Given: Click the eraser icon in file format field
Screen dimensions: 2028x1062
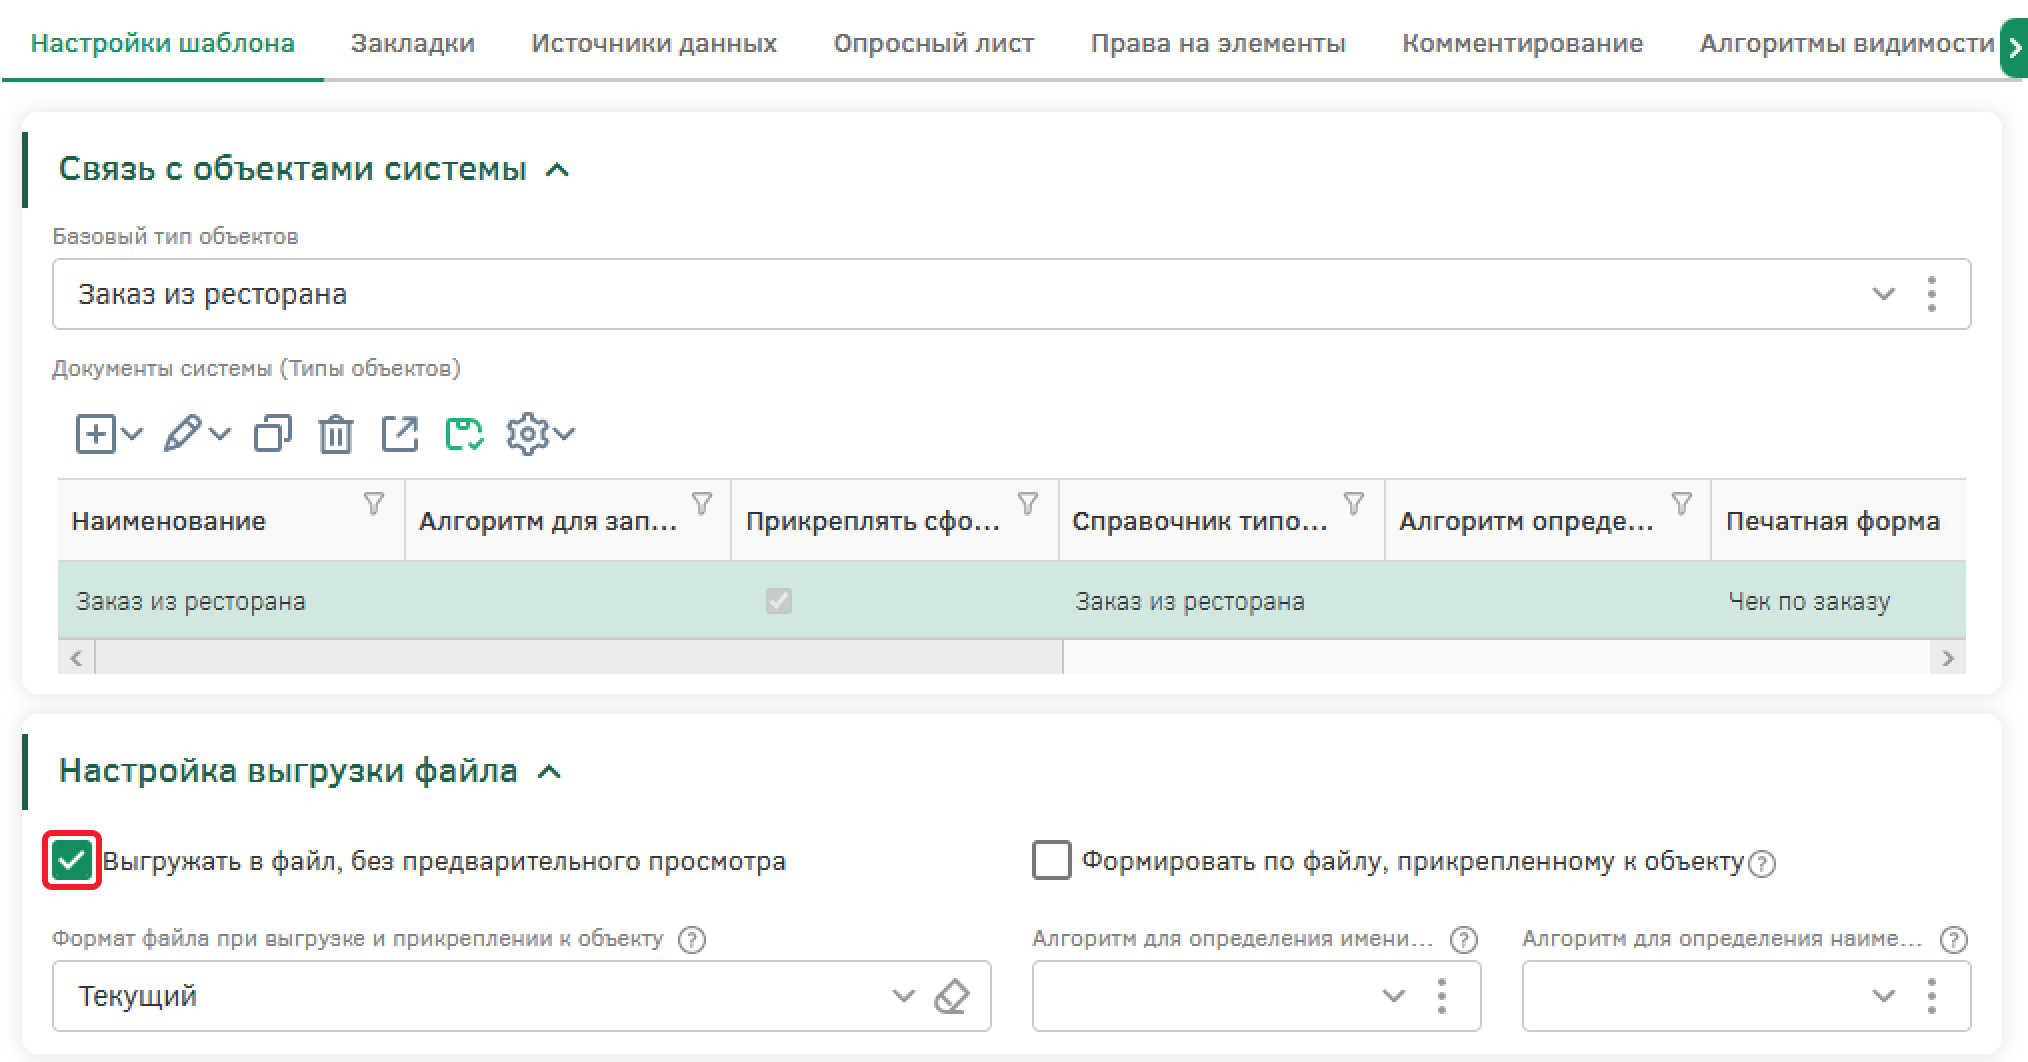Looking at the screenshot, I should coord(951,996).
